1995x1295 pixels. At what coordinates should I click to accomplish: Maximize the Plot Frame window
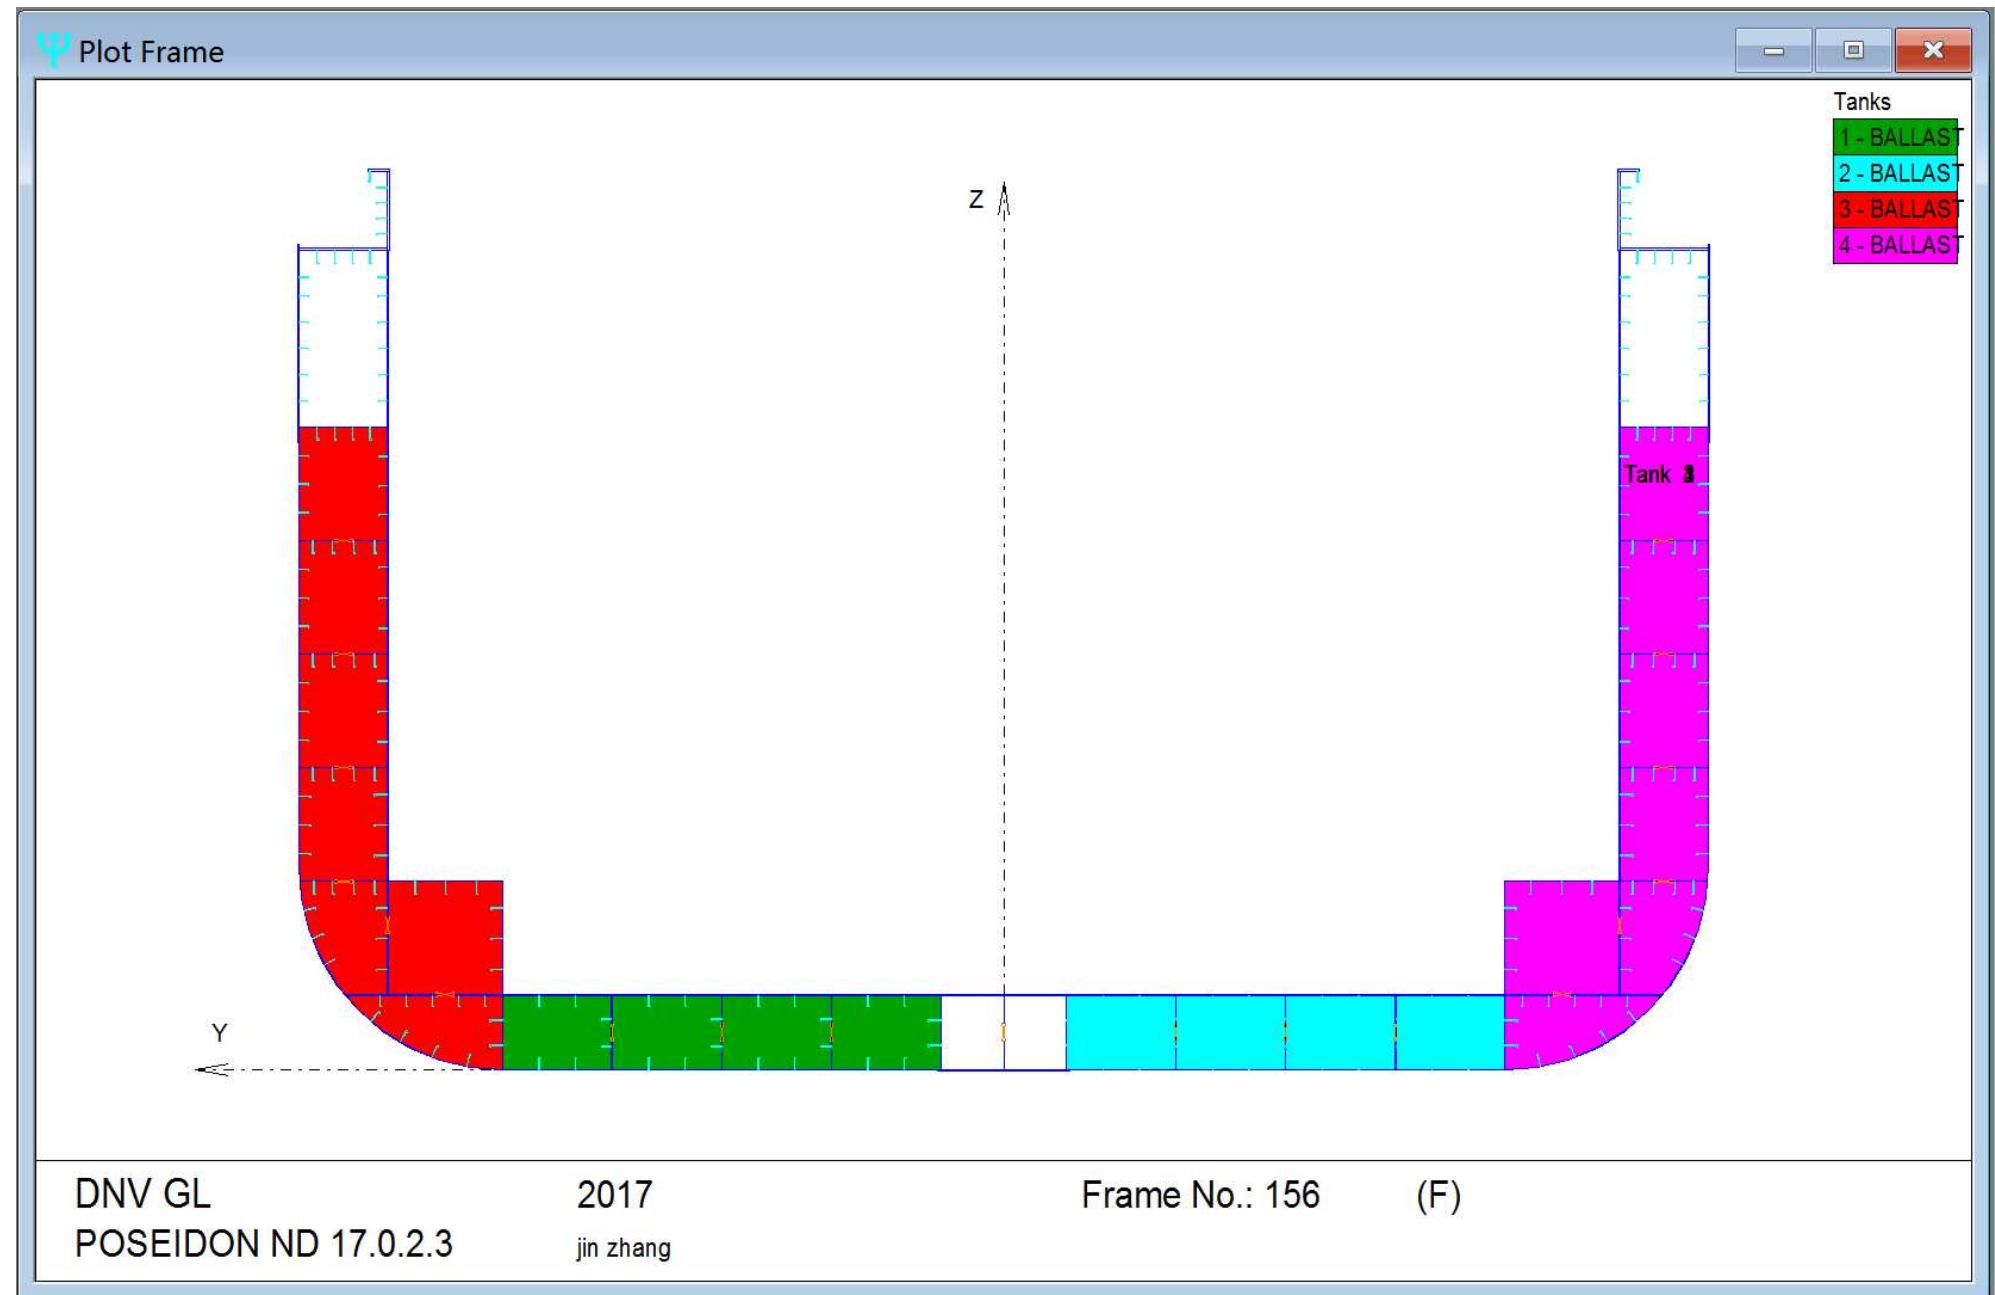point(1852,51)
